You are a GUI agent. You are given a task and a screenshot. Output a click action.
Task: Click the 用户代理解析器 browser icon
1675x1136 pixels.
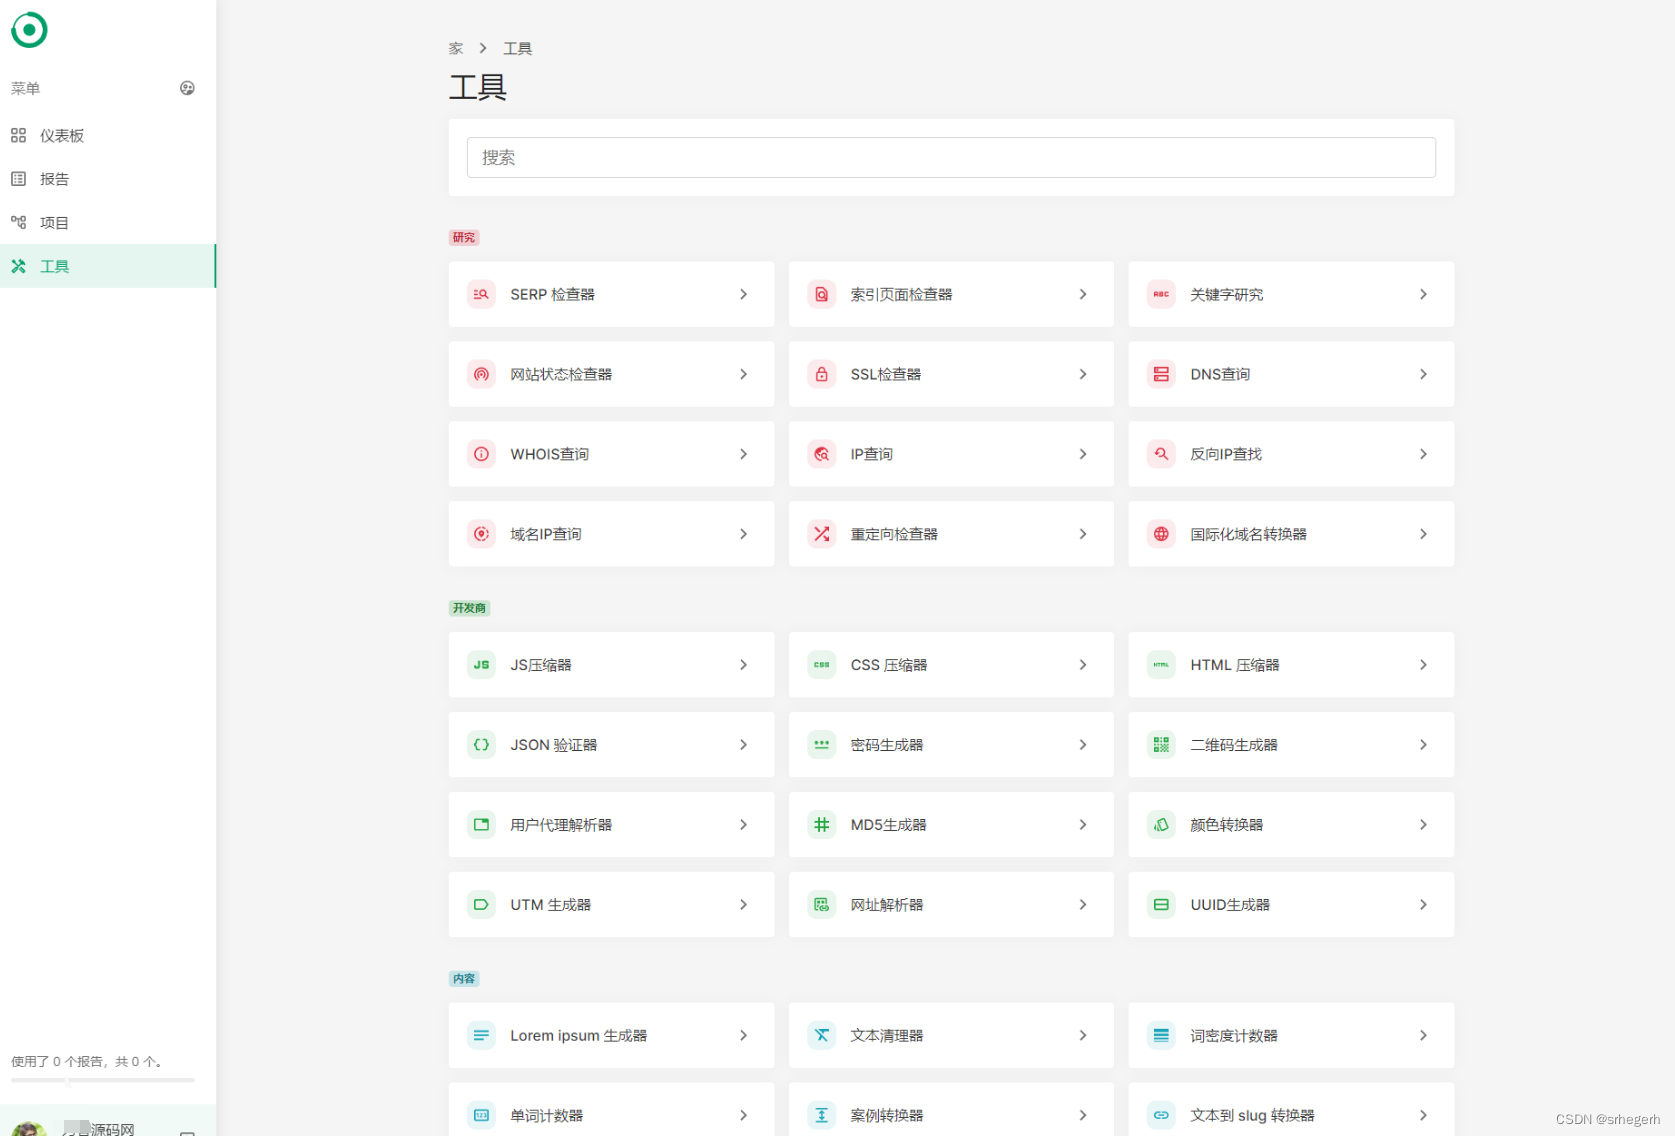coord(481,825)
